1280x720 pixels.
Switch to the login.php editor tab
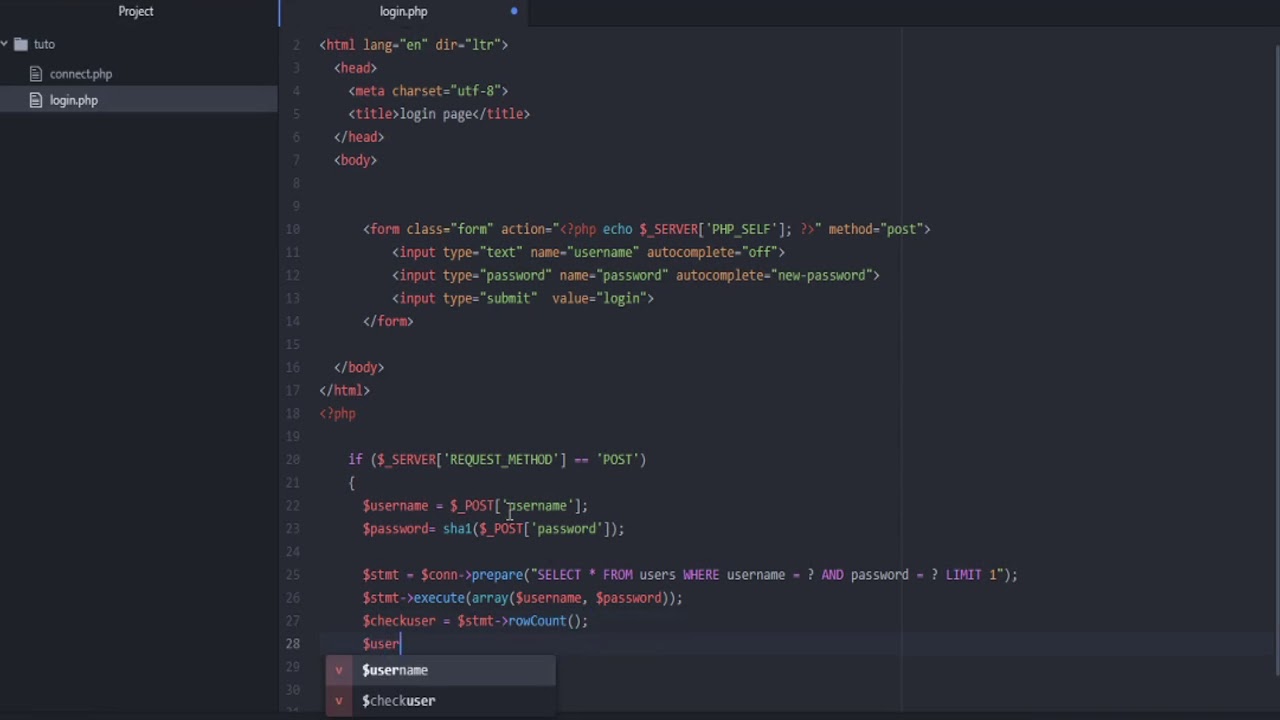tap(403, 11)
